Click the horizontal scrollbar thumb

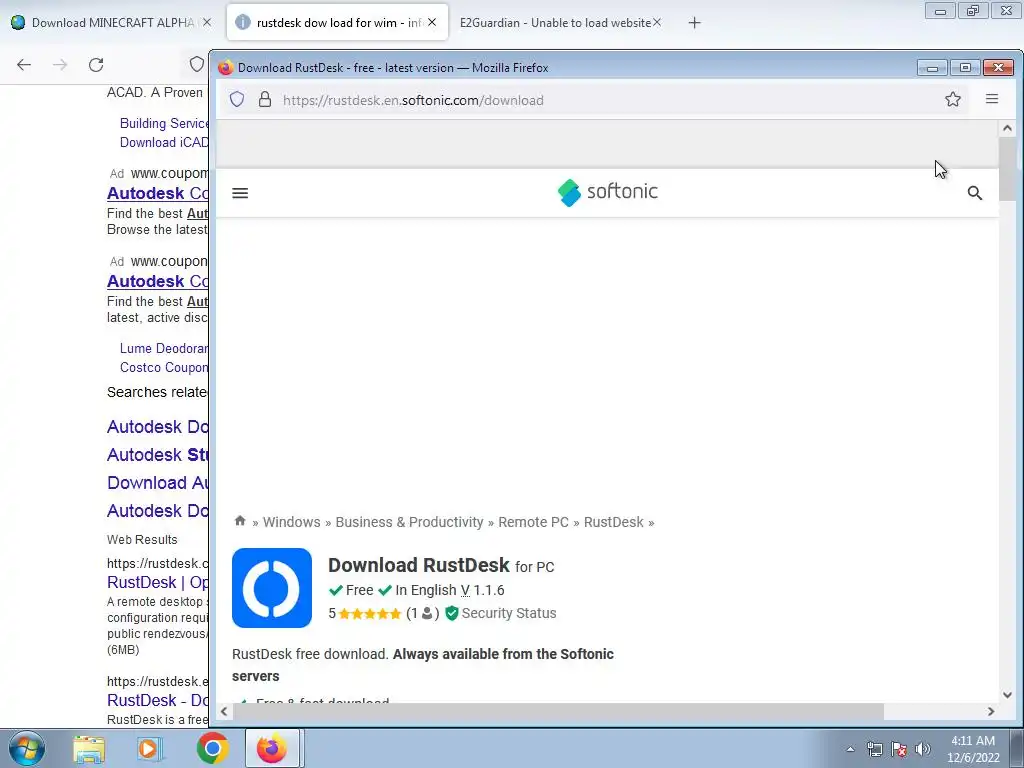pos(558,711)
